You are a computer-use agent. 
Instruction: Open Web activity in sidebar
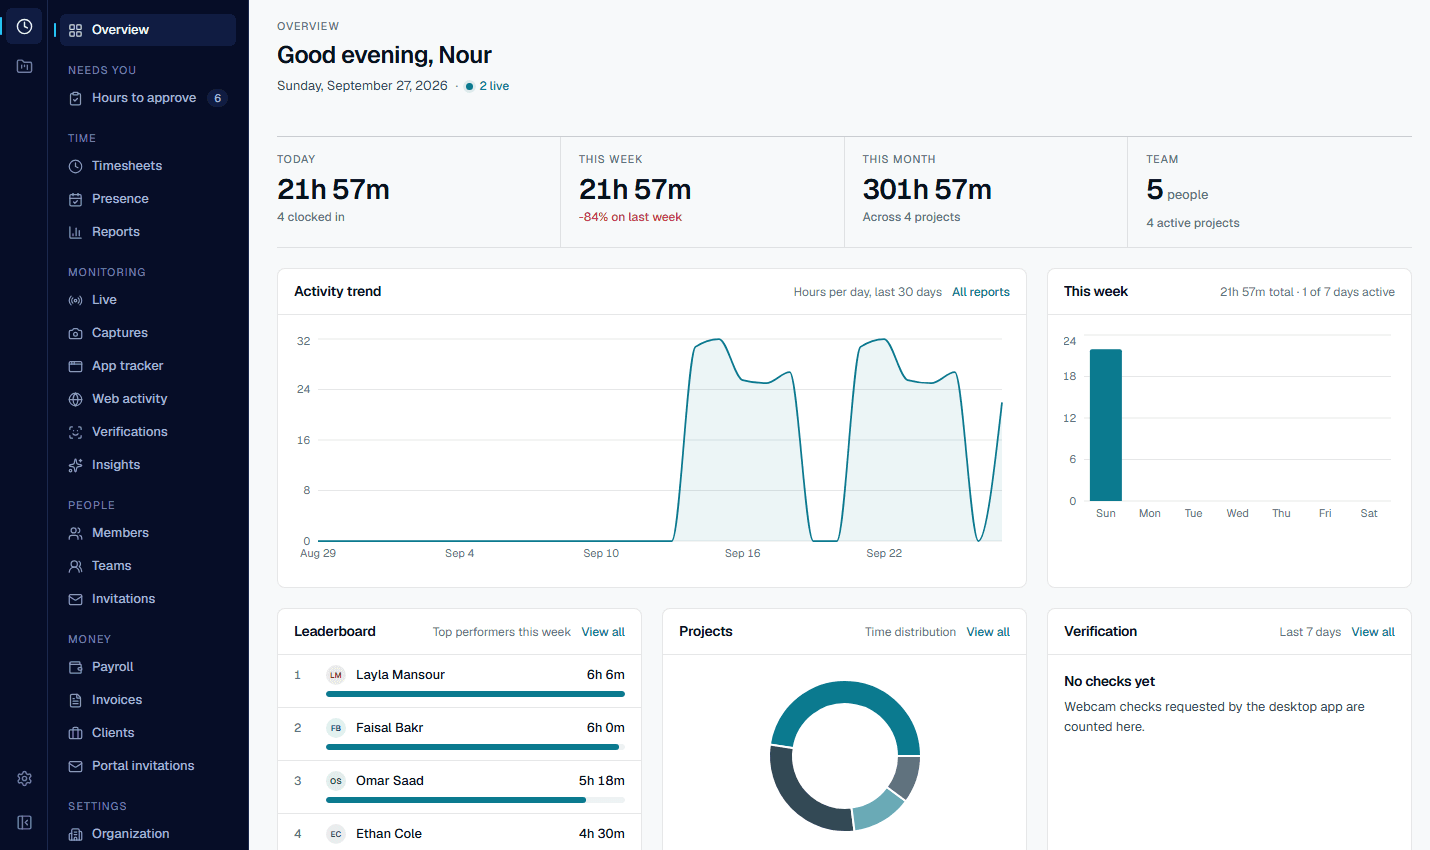(148, 399)
